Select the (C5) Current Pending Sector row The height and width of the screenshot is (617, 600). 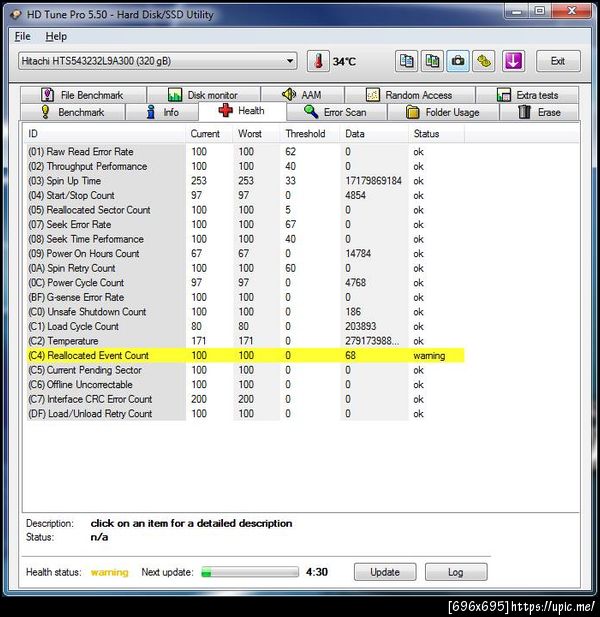pyautogui.click(x=246, y=370)
